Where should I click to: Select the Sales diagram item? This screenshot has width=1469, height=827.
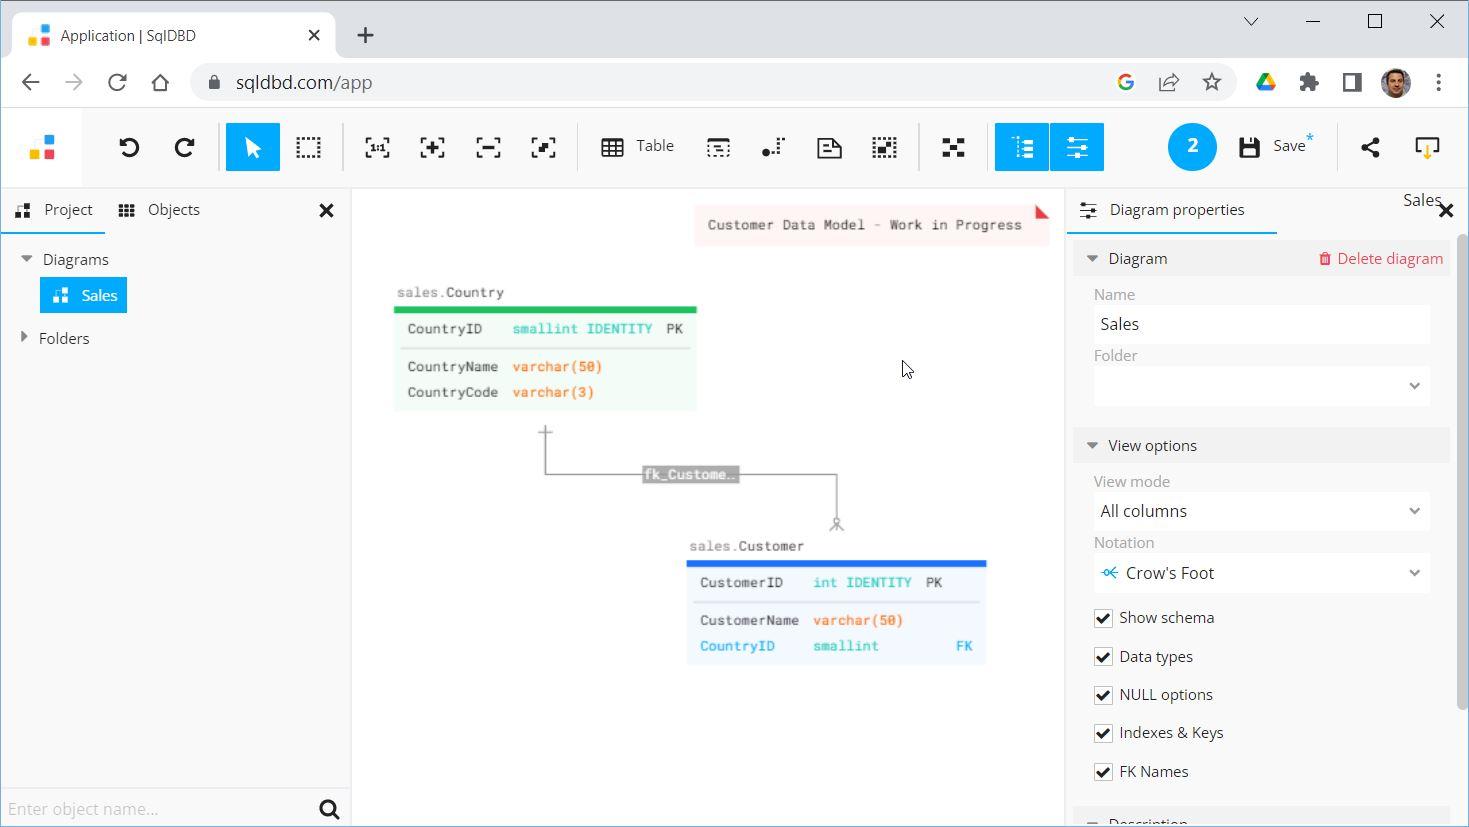pos(84,295)
